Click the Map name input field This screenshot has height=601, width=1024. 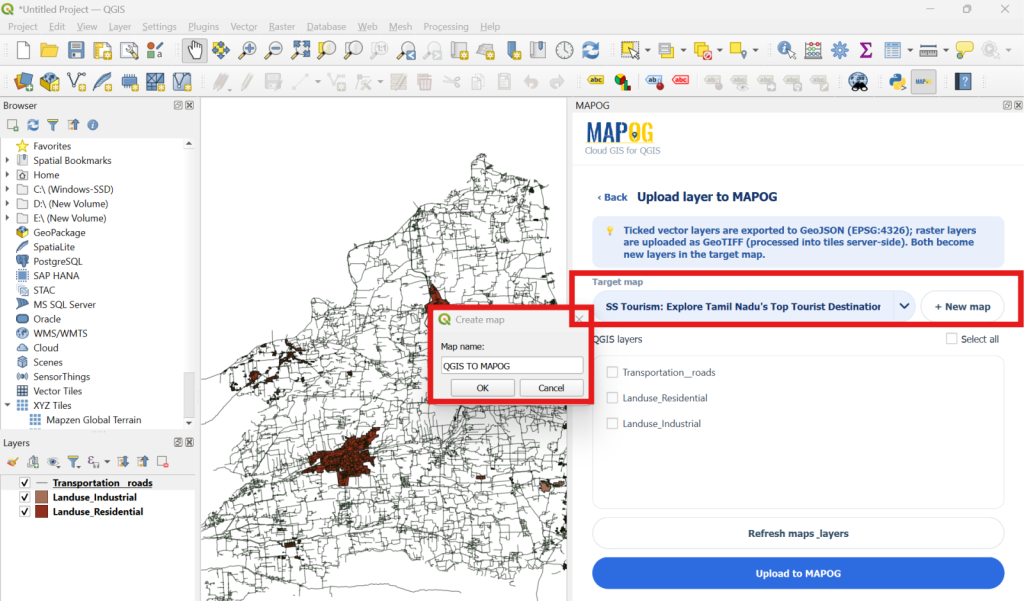click(x=511, y=366)
